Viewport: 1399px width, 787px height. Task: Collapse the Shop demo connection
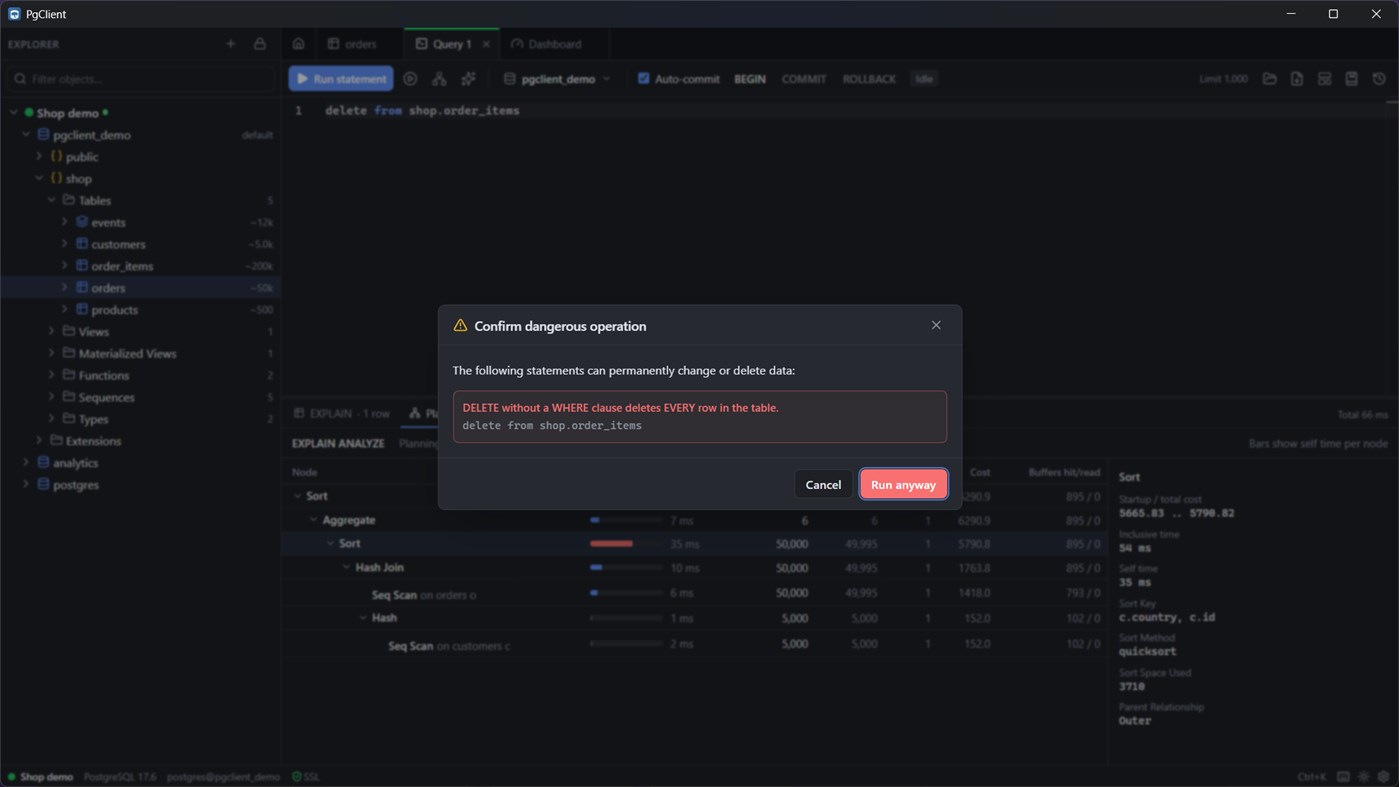tap(14, 113)
